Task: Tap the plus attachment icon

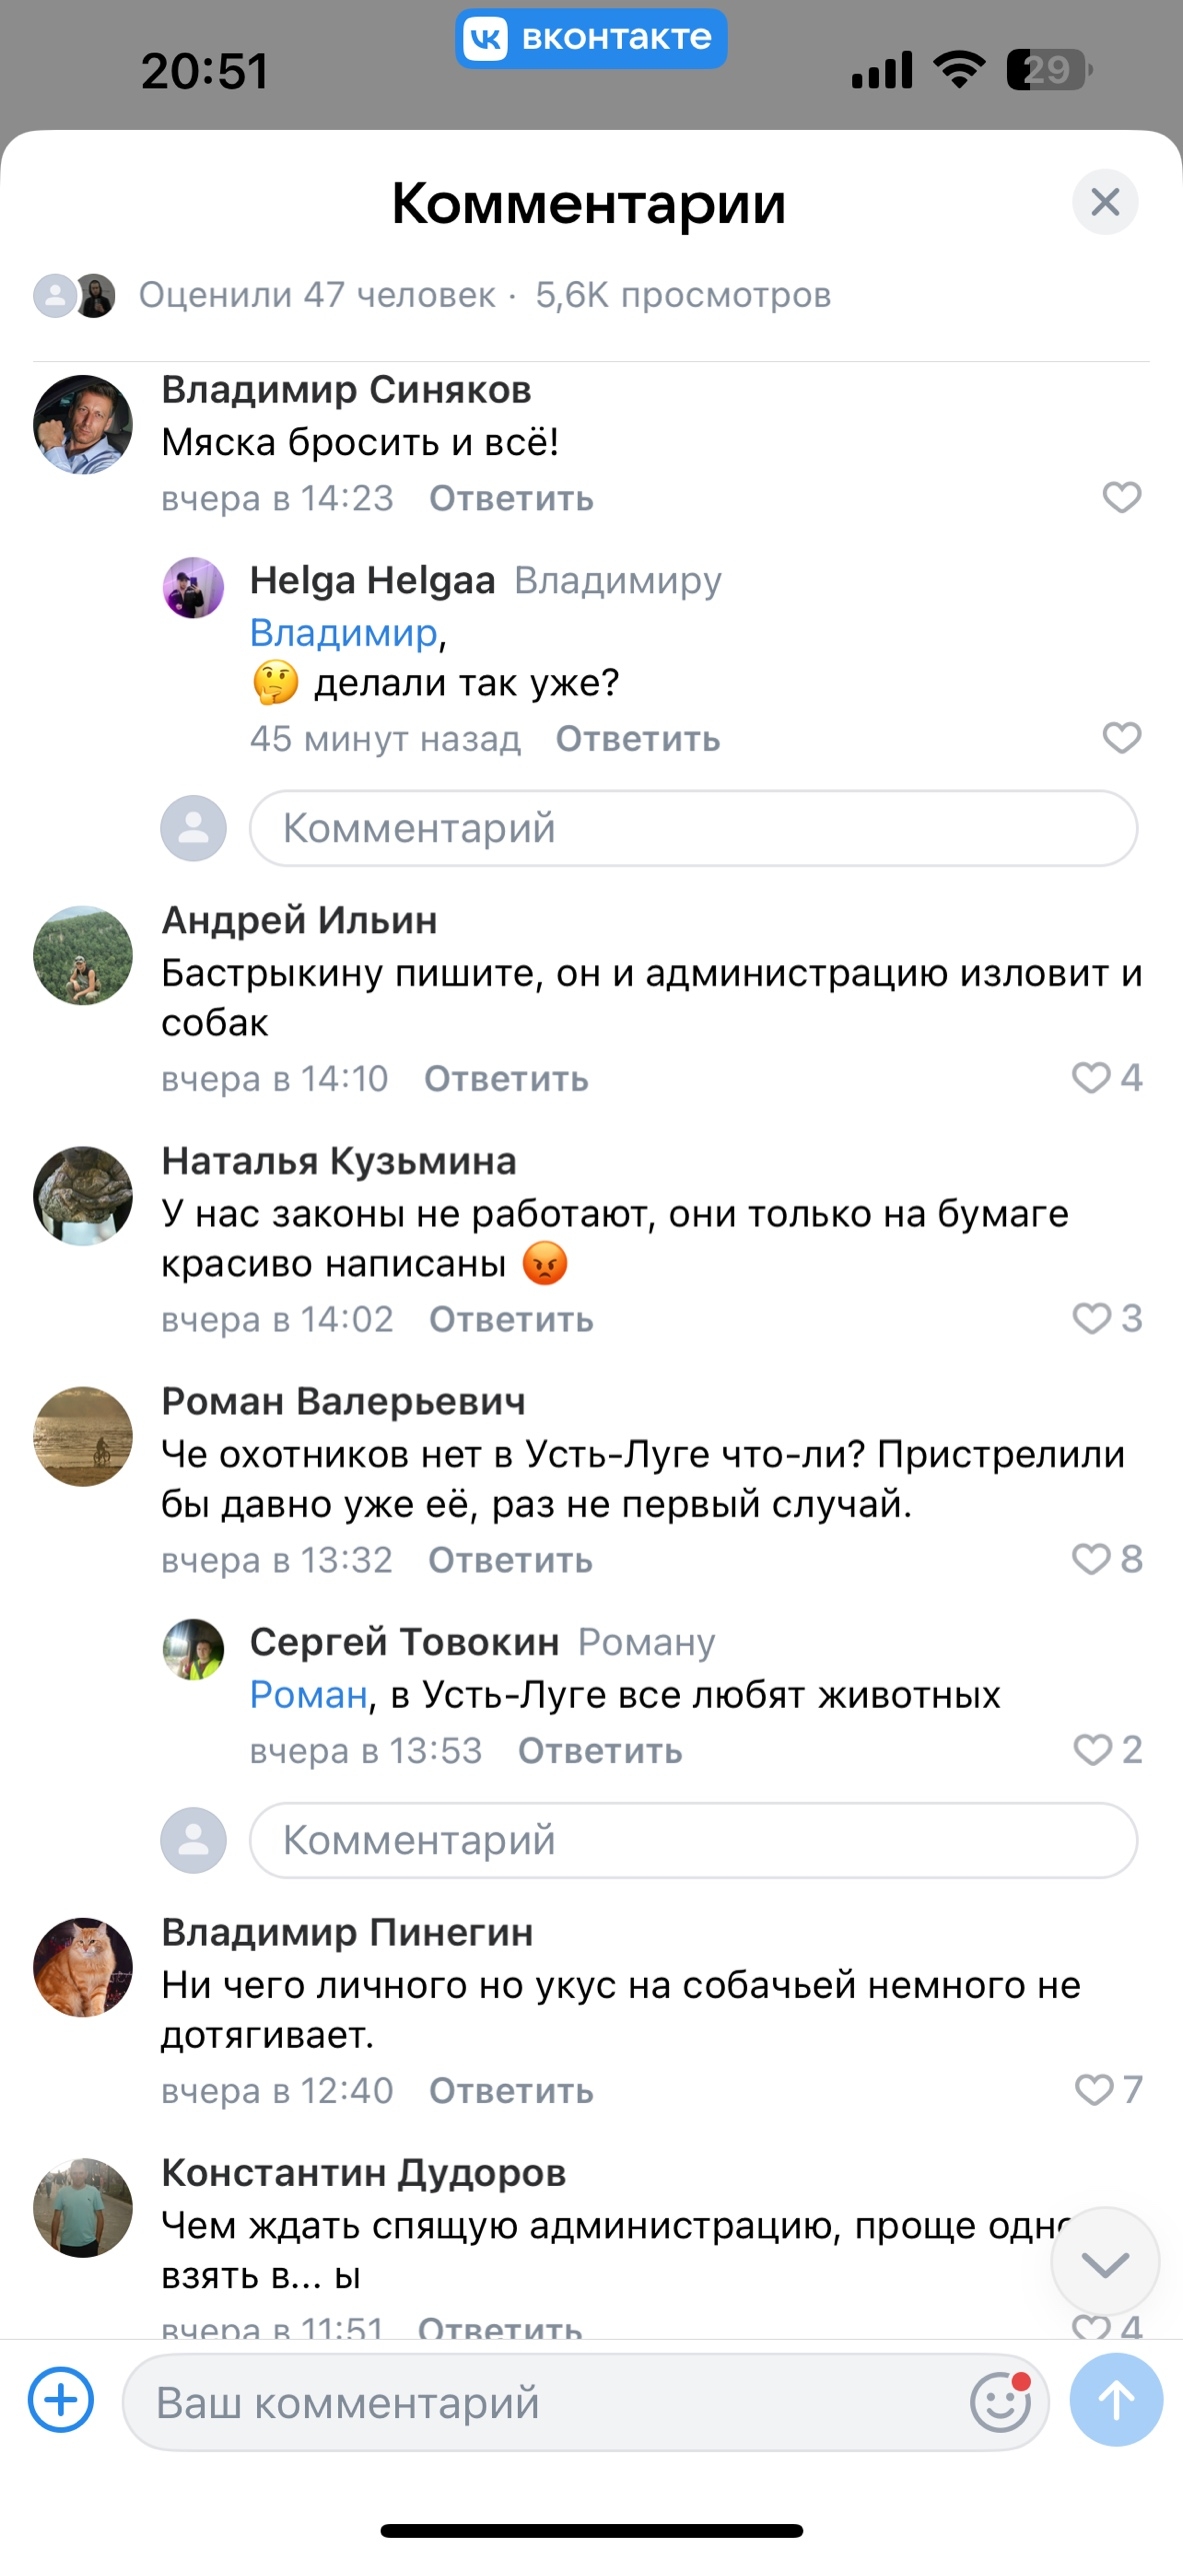Action: point(61,2400)
